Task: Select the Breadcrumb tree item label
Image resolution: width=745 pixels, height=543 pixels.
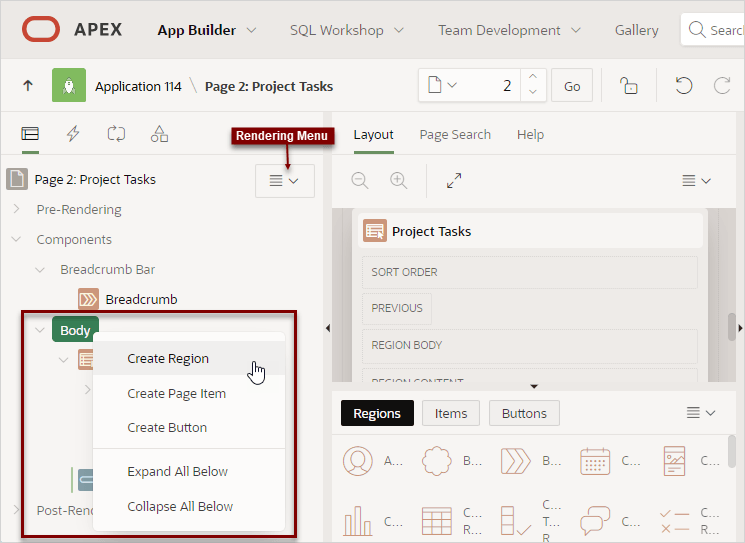Action: (142, 299)
